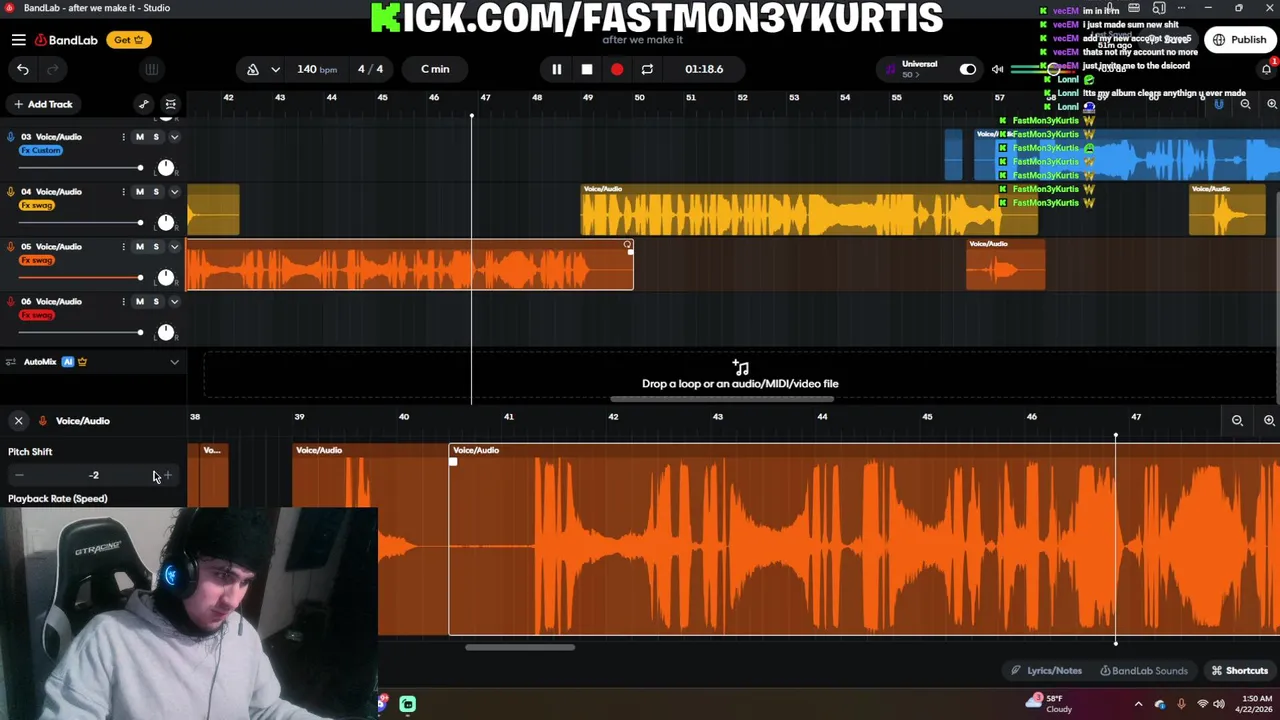Open Lyrics/Notes panel

(x=1046, y=671)
